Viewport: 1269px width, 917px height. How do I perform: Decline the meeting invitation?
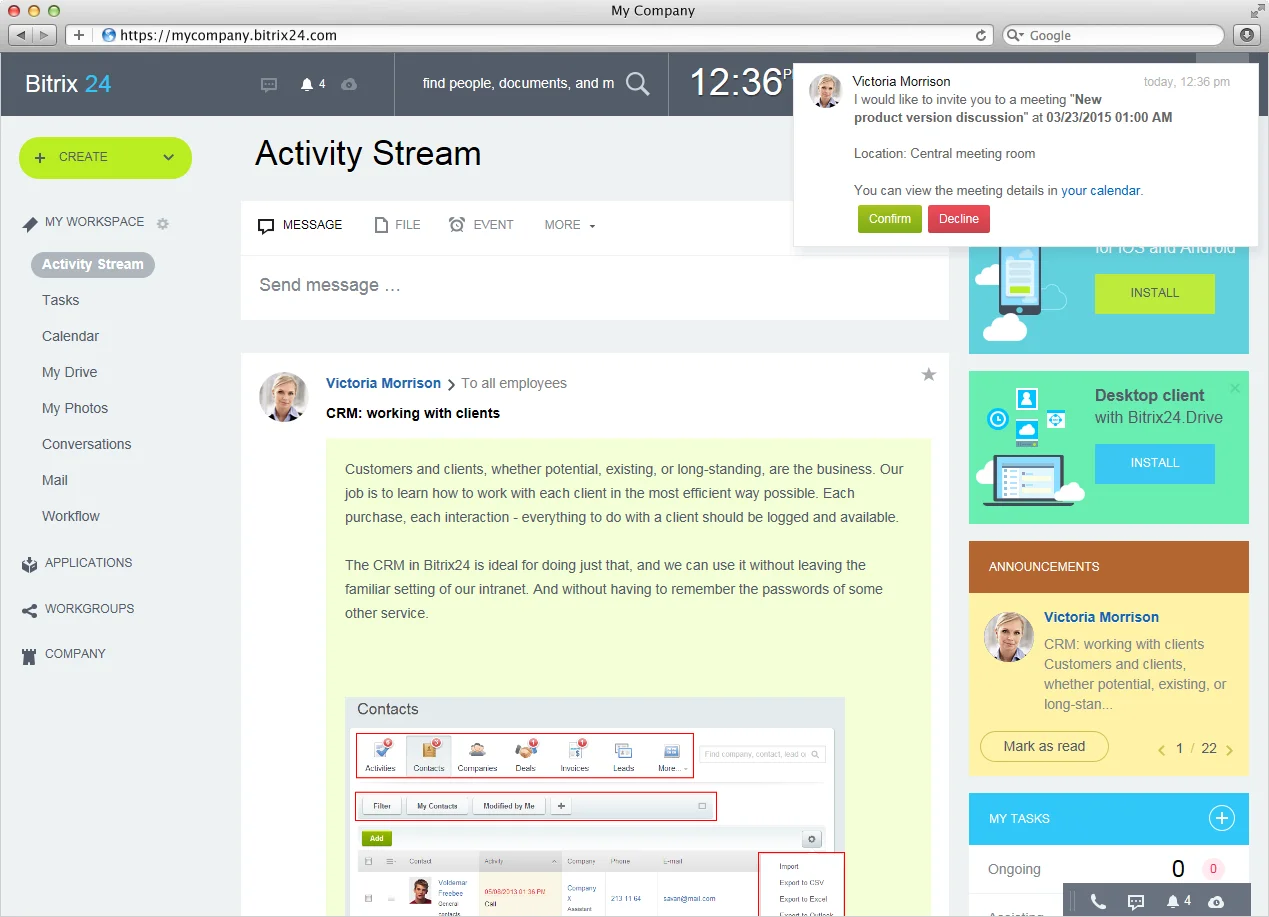pos(958,219)
